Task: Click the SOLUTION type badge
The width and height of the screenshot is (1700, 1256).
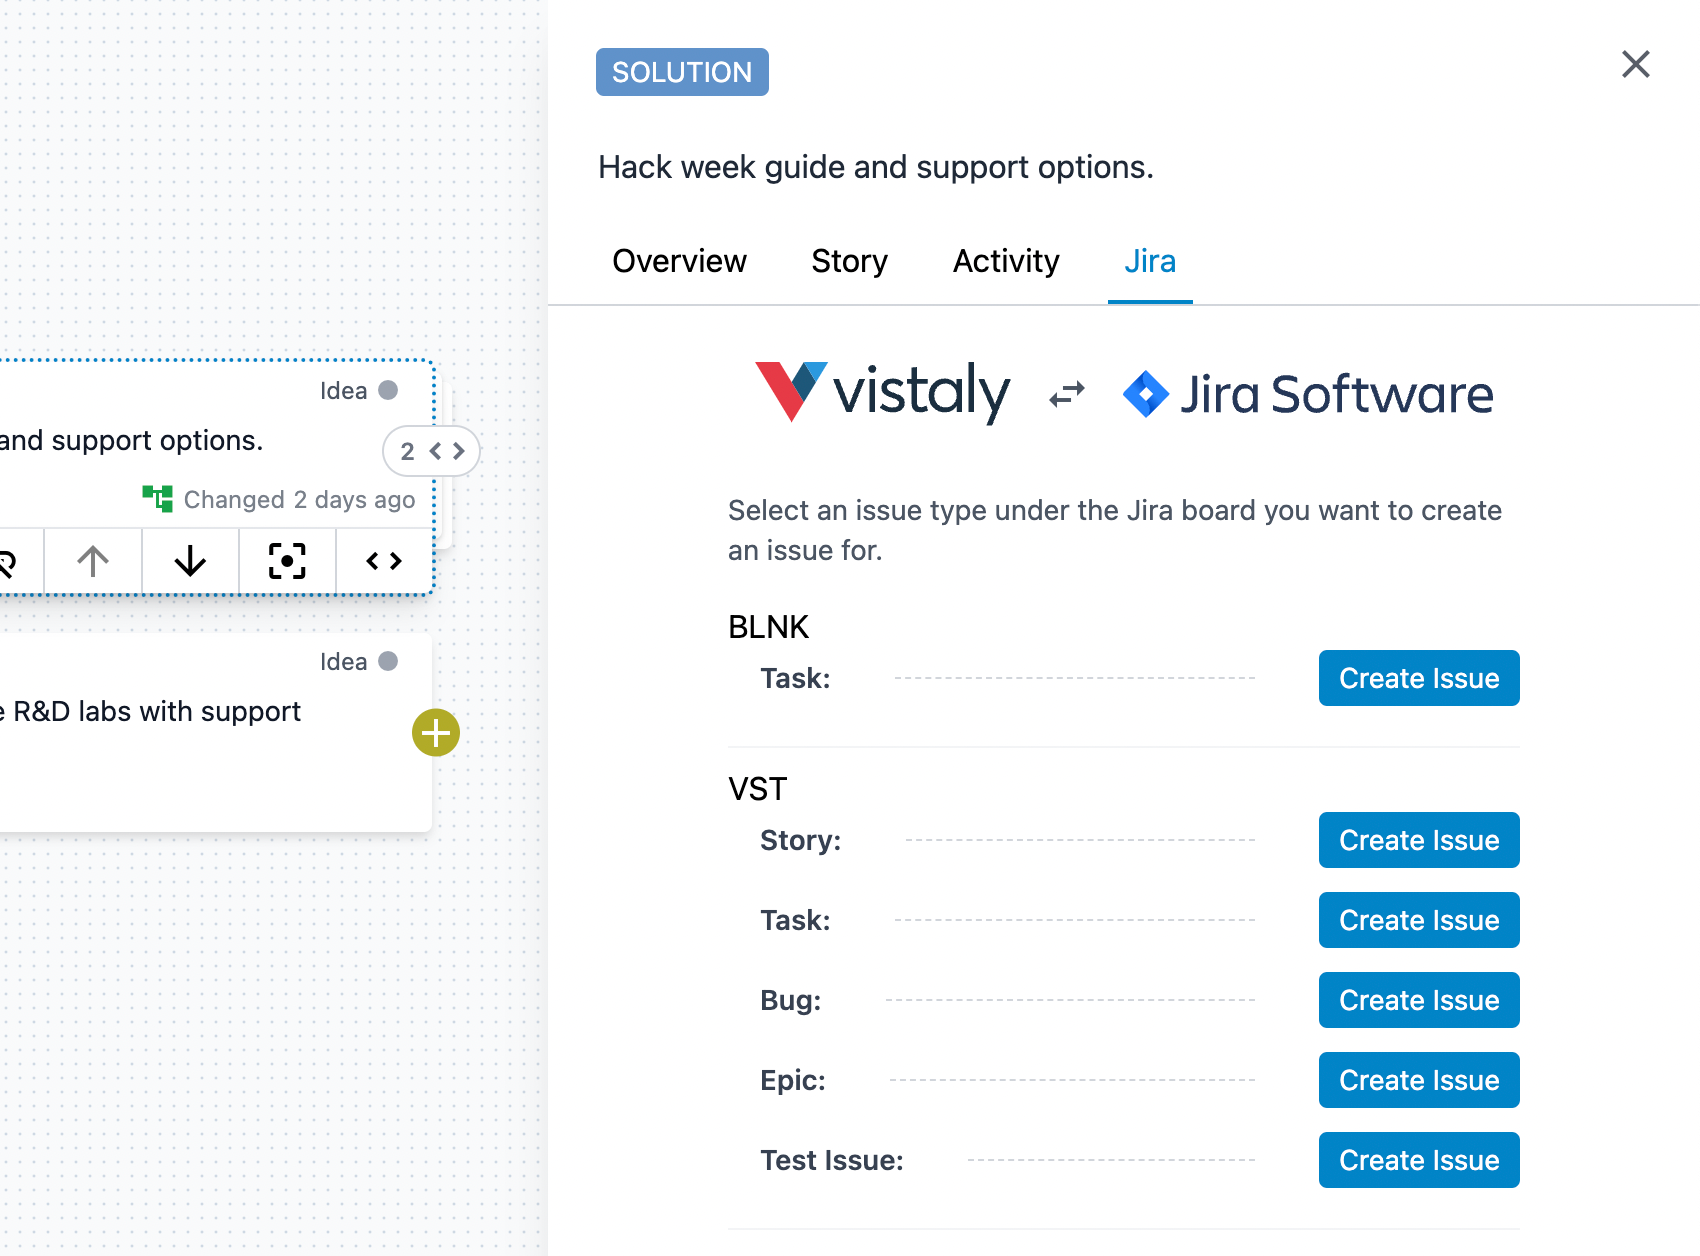Action: pos(682,72)
